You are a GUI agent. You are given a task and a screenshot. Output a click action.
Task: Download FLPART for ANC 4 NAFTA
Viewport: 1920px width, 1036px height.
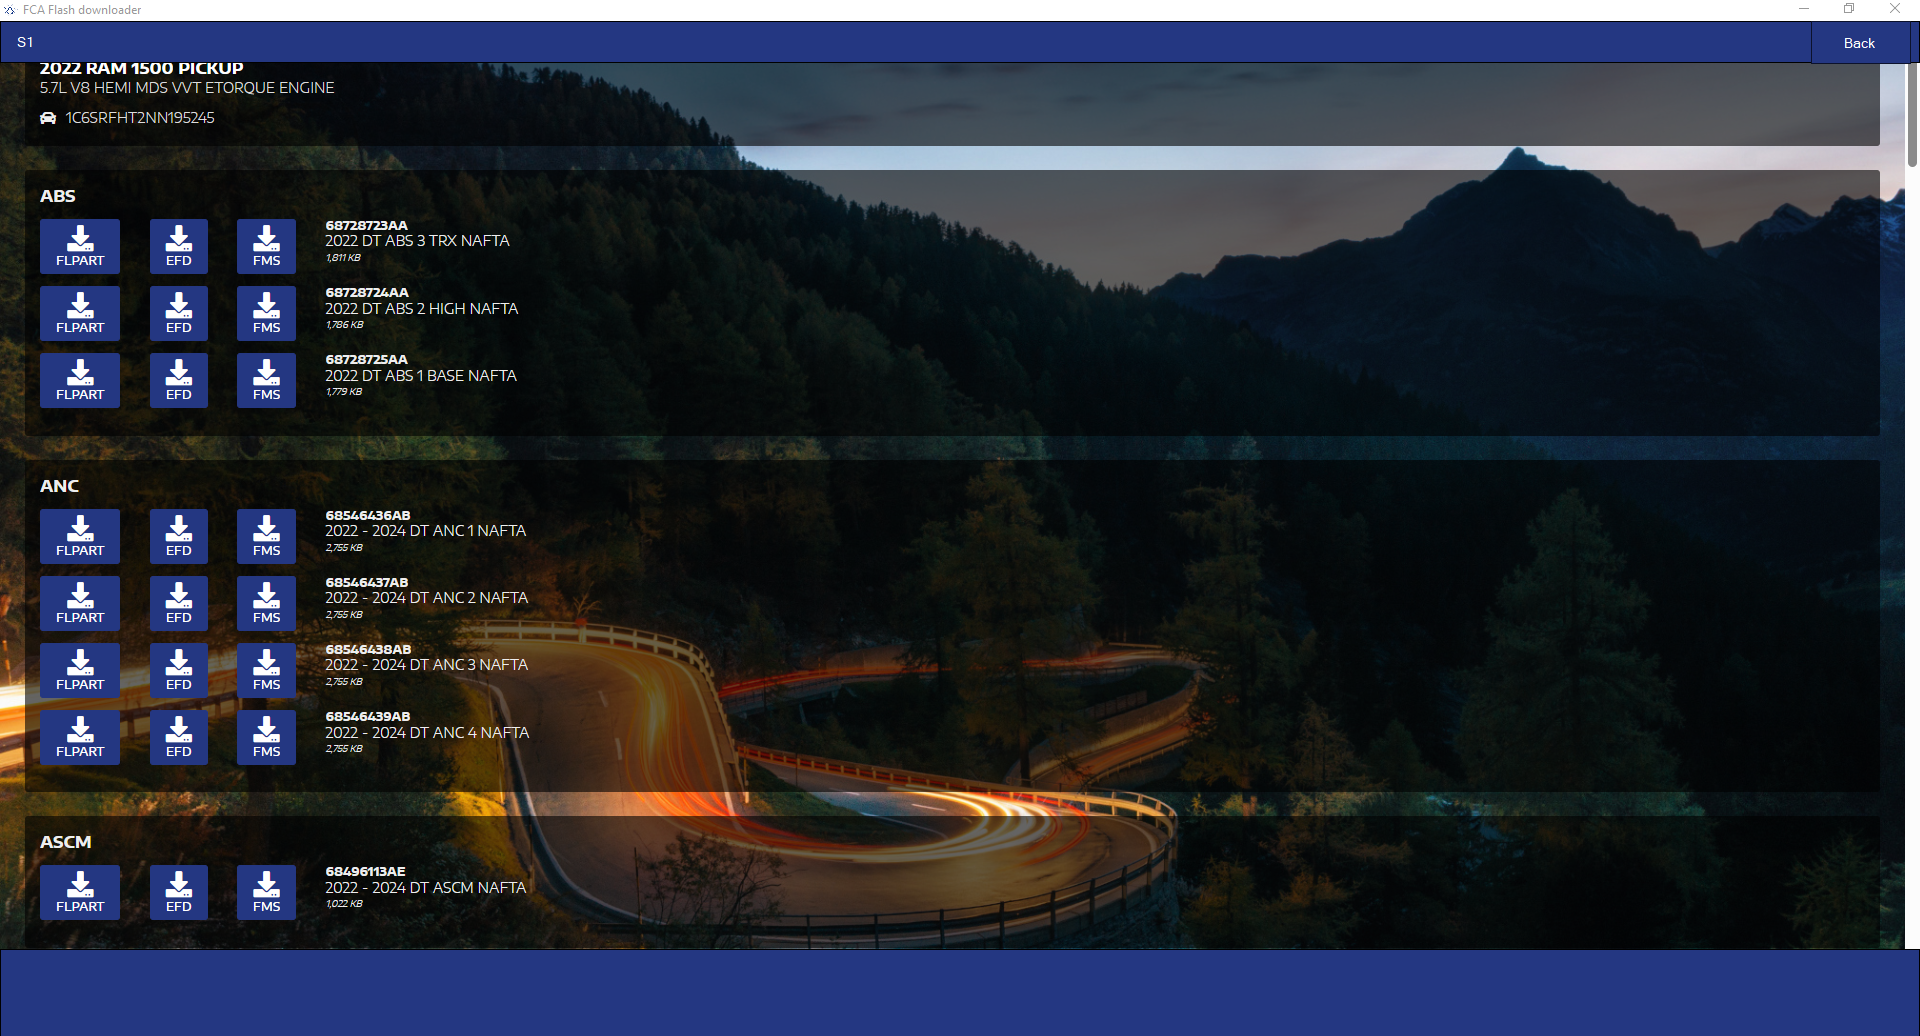(x=80, y=737)
